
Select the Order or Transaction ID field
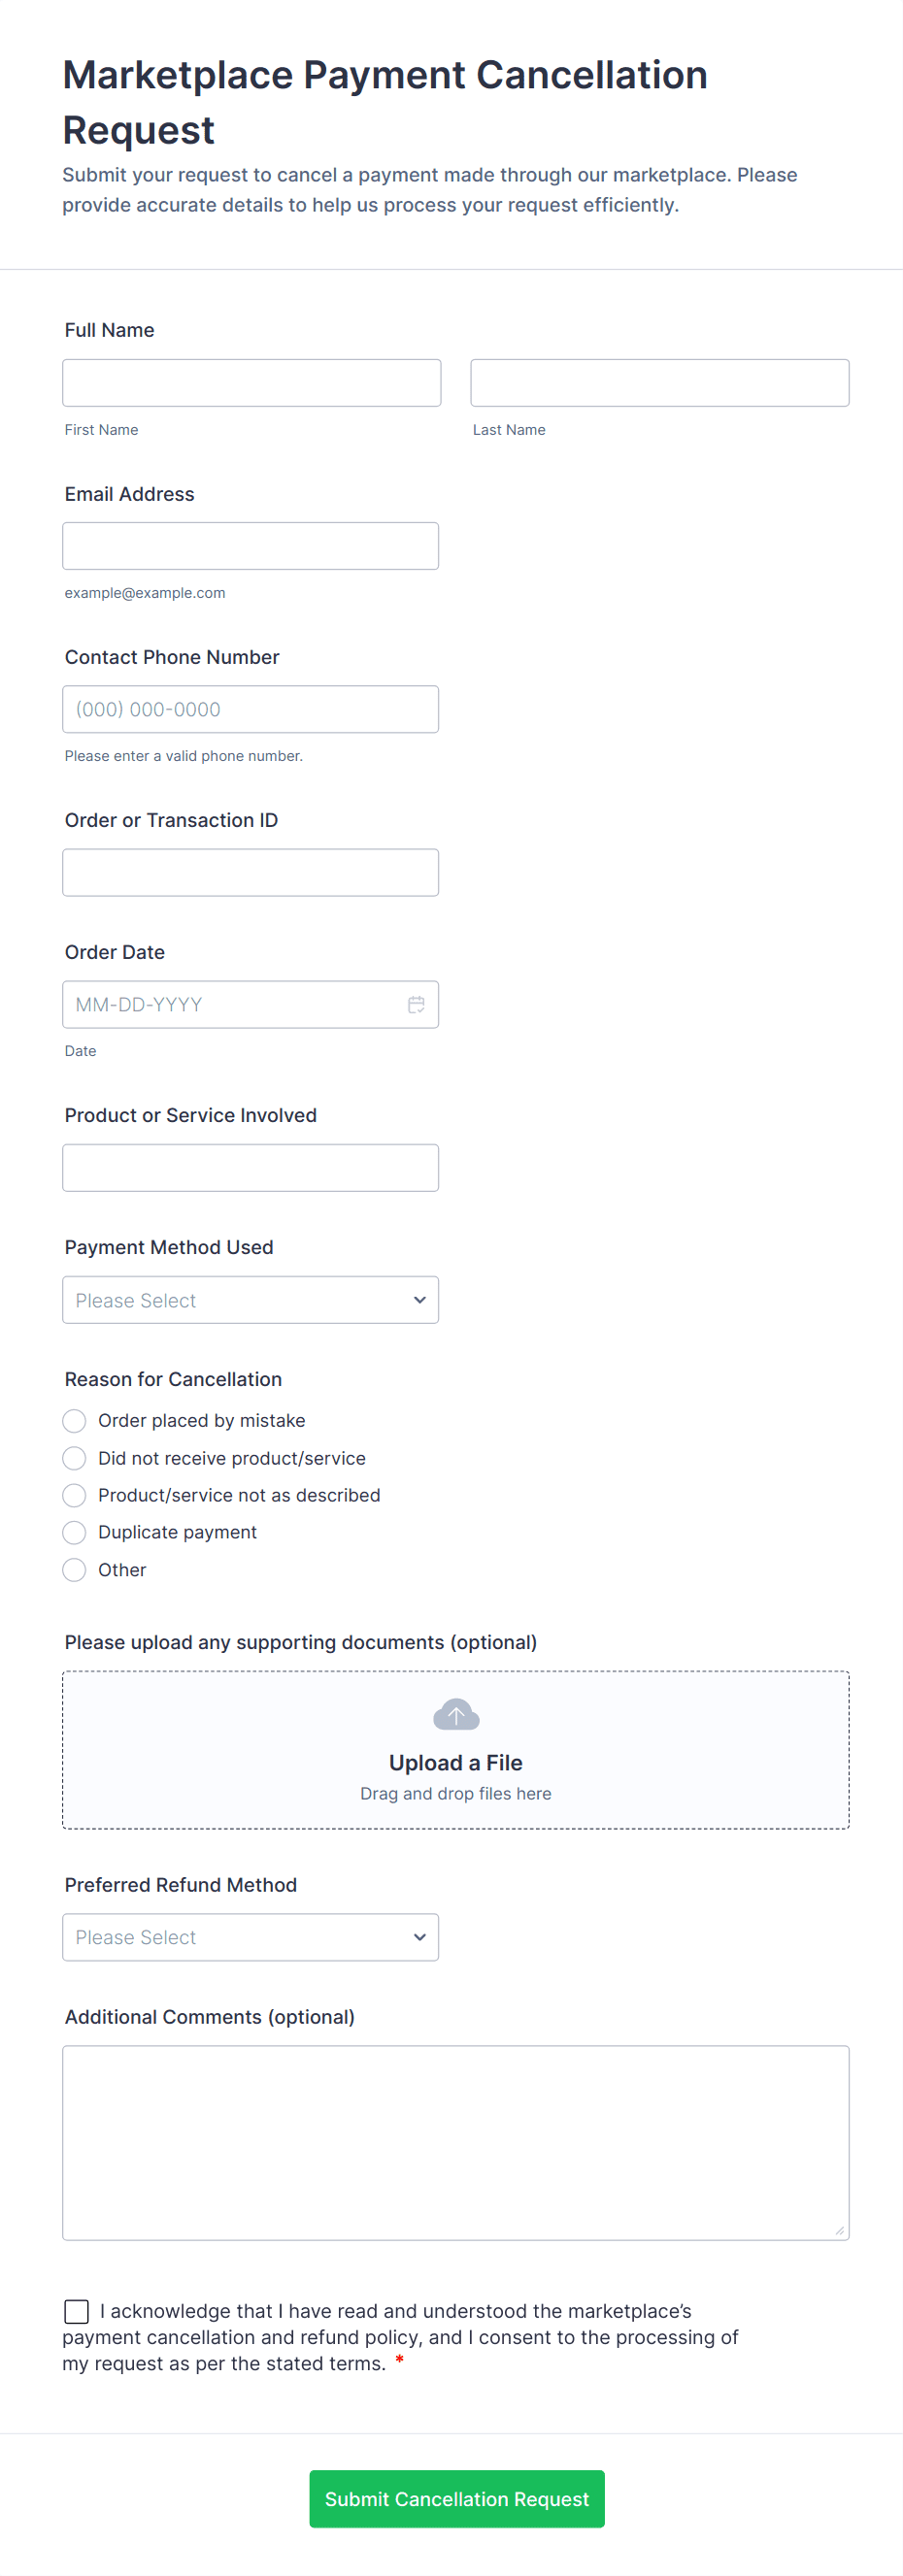point(250,873)
